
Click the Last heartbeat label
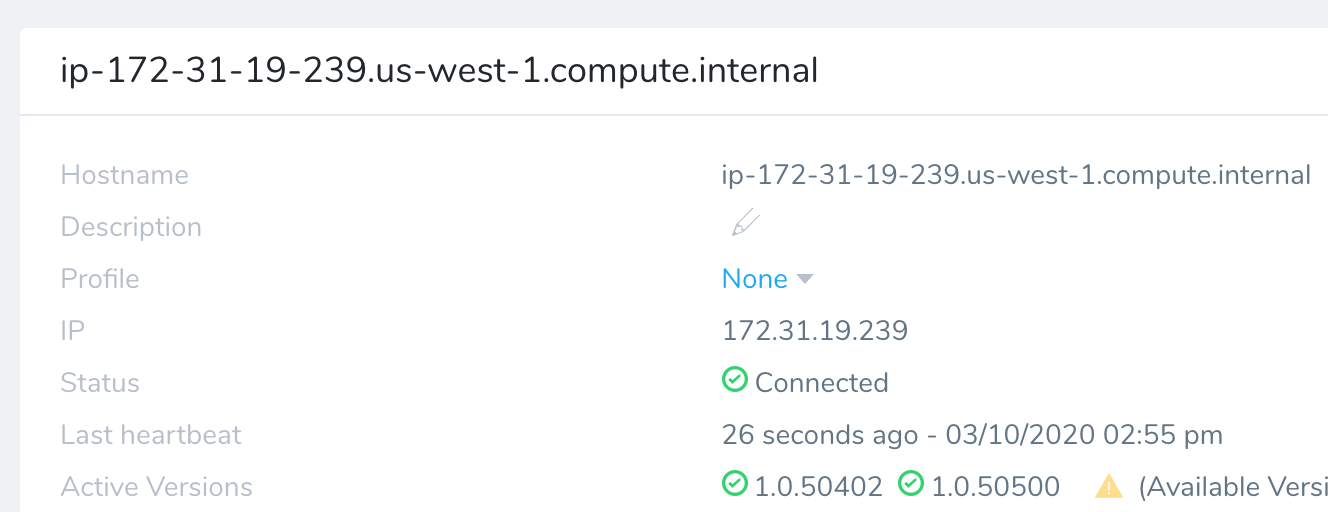(151, 435)
